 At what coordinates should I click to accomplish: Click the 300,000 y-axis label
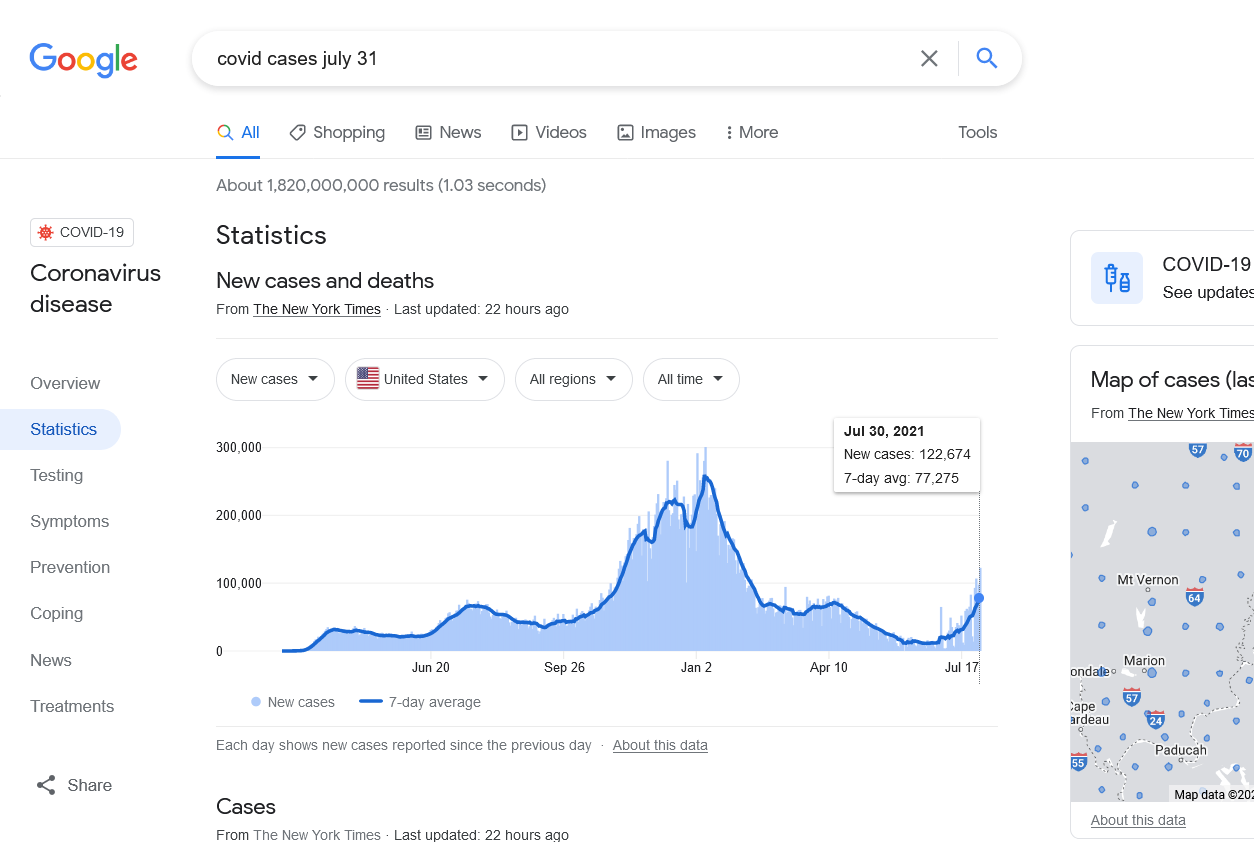[x=239, y=447]
